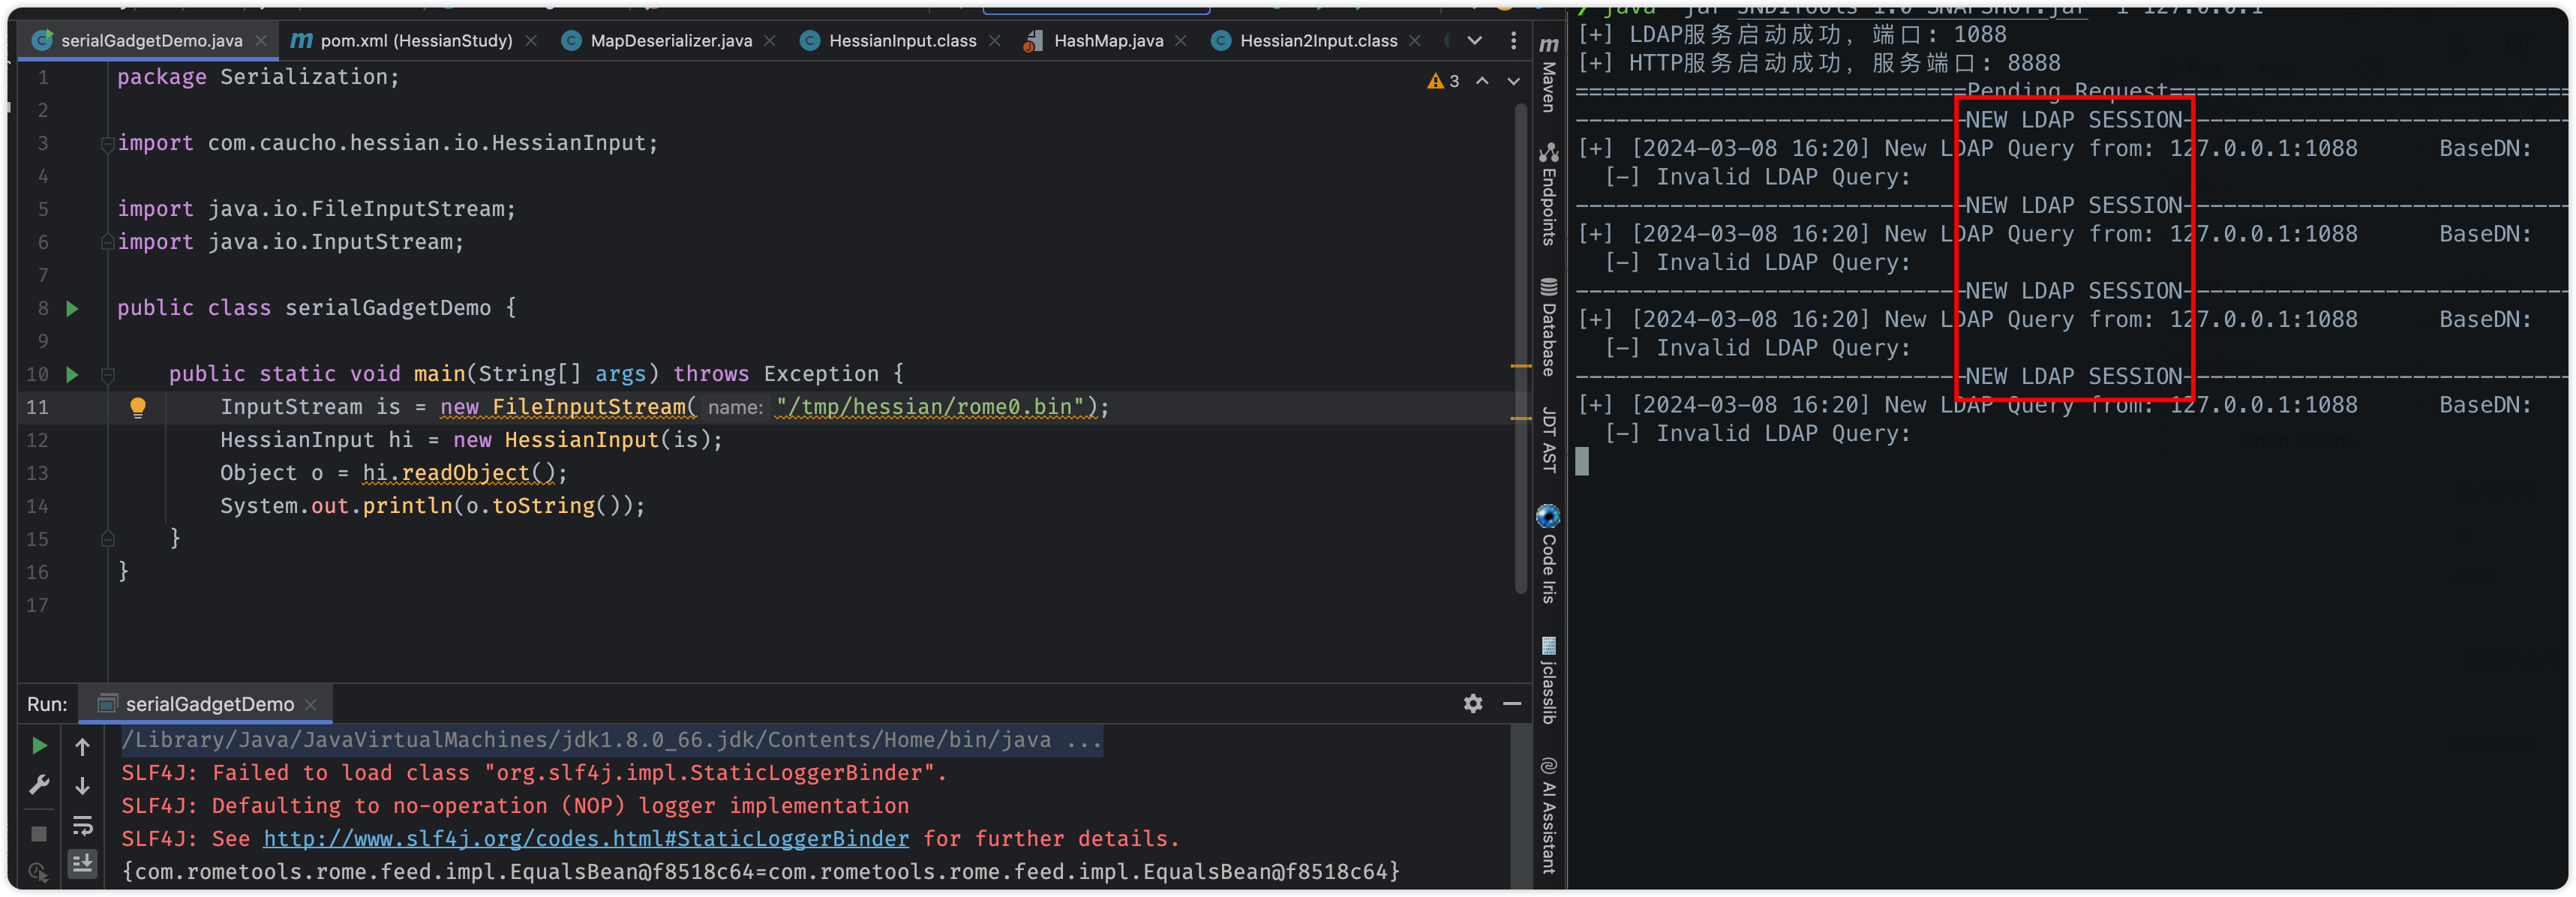Collapse the main method fold at line 10
The image size is (2576, 897).
click(107, 375)
